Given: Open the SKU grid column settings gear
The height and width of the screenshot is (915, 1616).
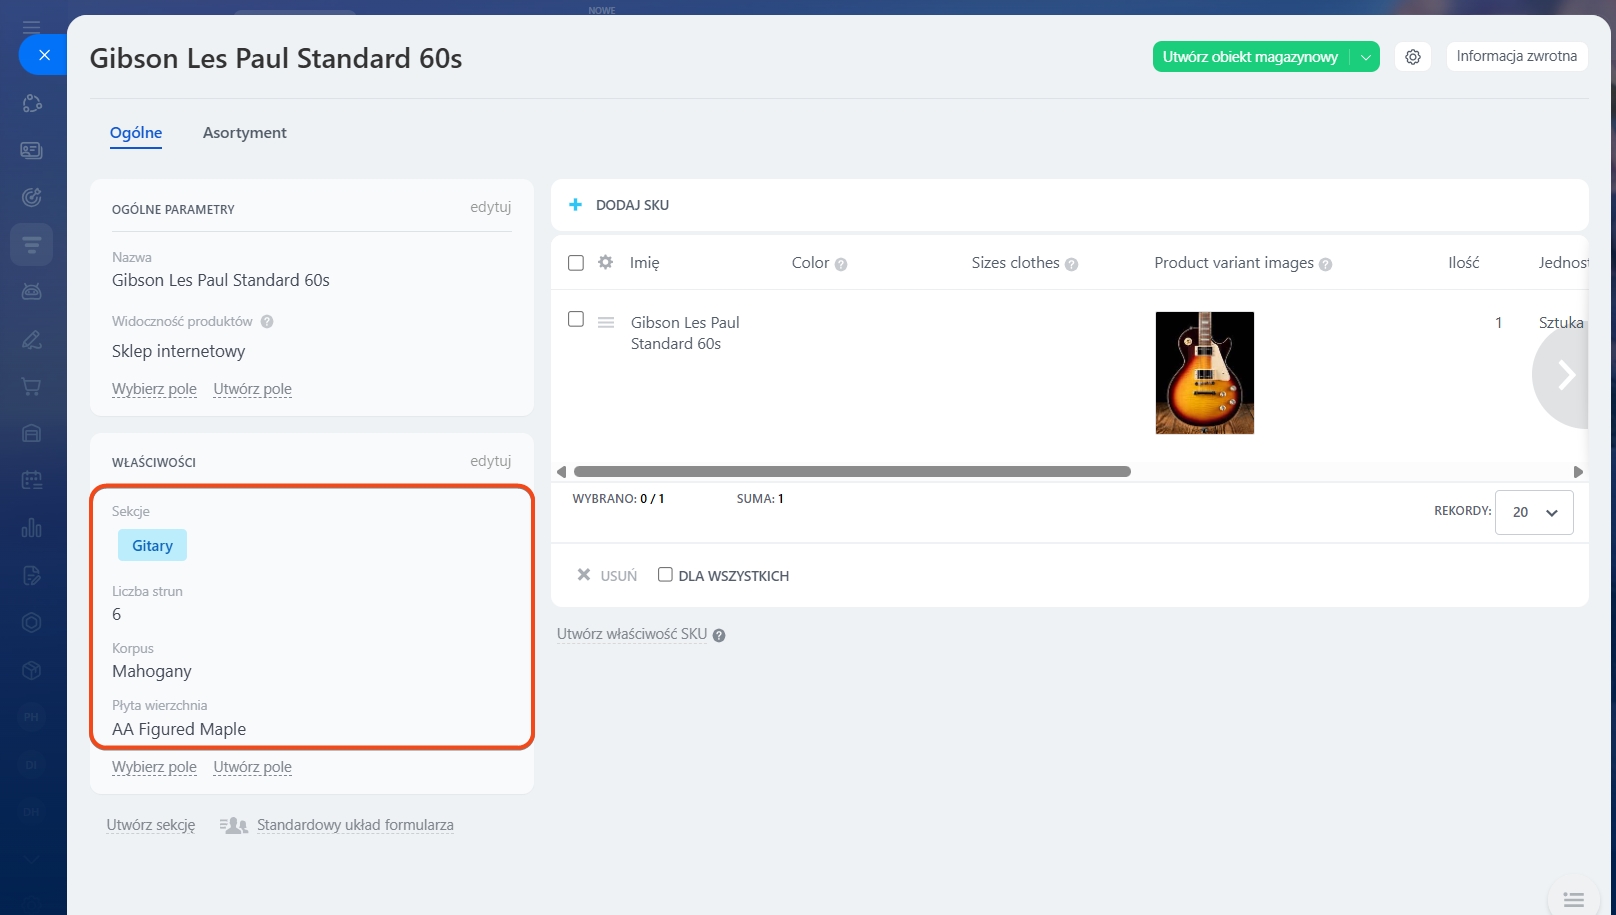Looking at the screenshot, I should click(605, 262).
